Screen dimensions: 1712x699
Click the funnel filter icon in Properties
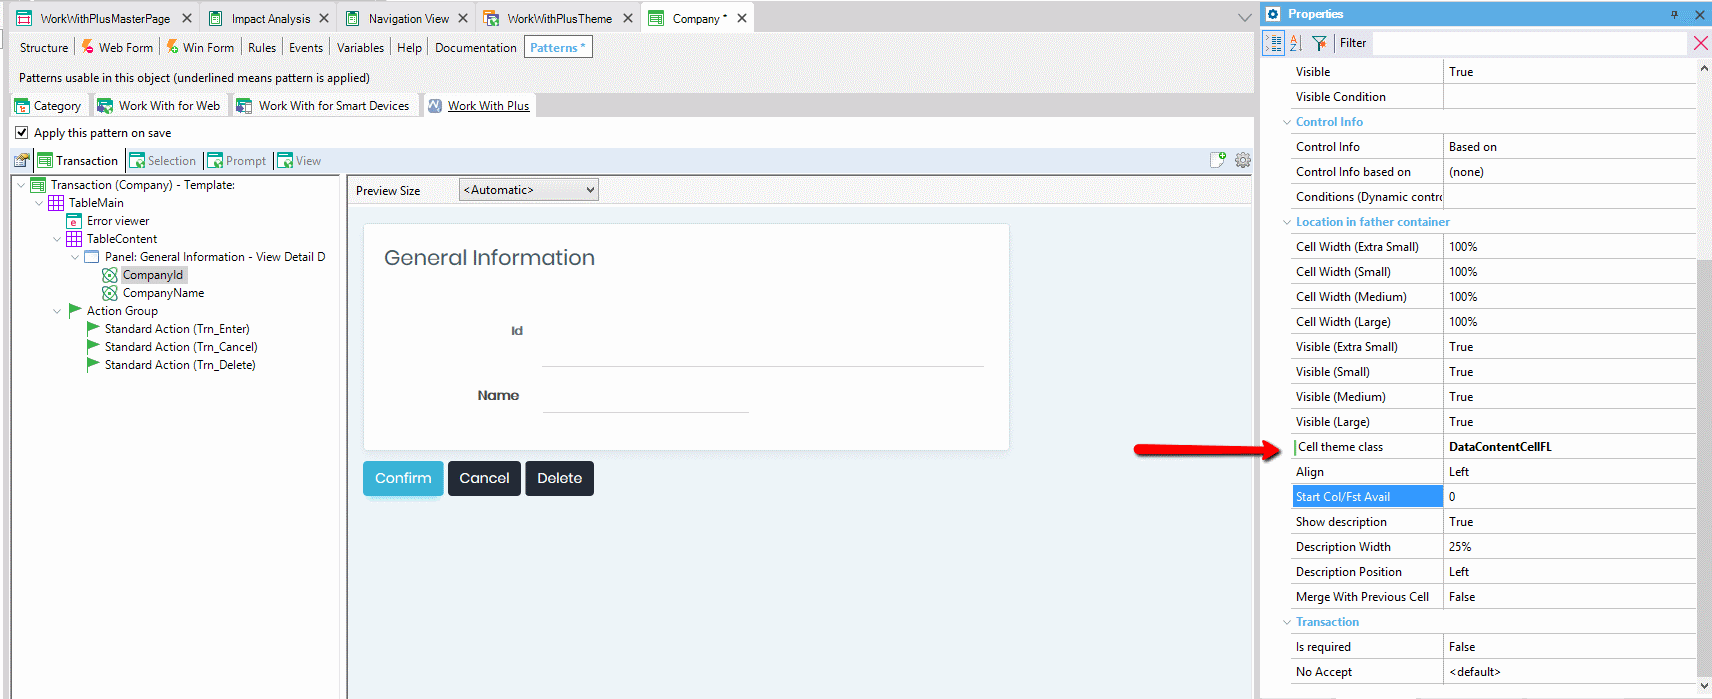coord(1319,43)
